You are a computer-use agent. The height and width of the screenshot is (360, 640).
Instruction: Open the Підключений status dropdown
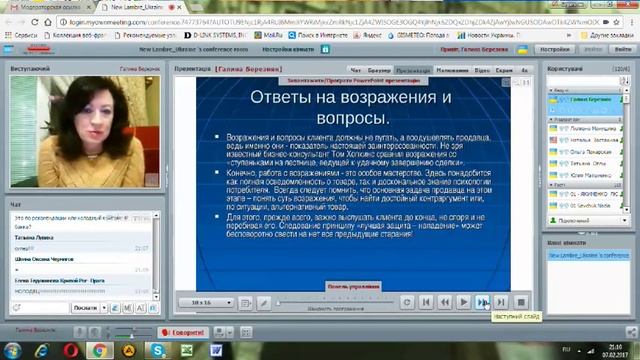[588, 220]
